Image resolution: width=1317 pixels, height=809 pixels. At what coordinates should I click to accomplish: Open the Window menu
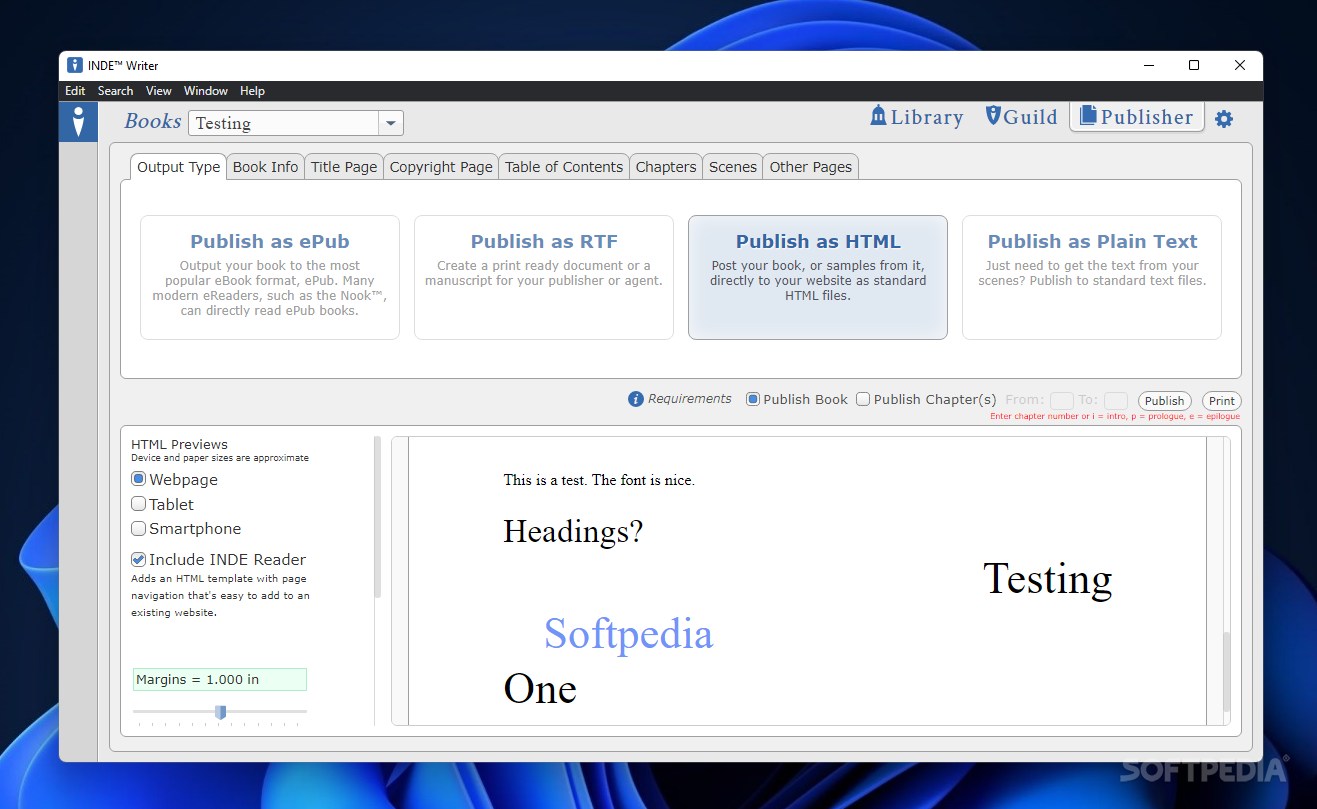206,91
